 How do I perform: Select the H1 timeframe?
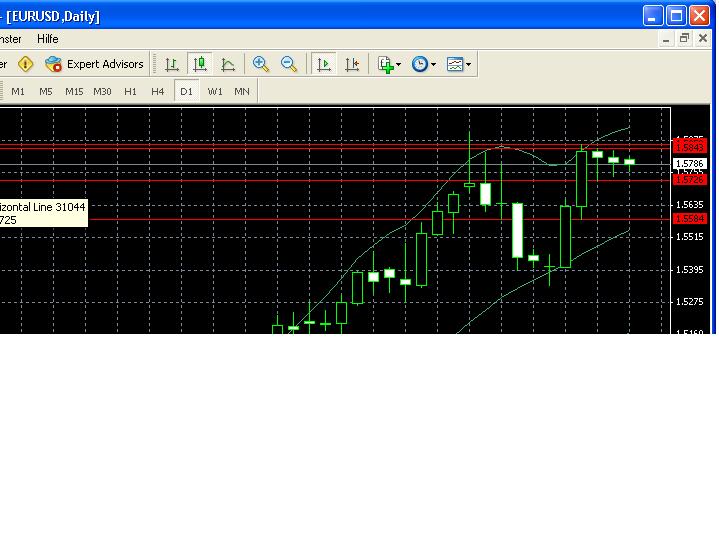click(130, 91)
